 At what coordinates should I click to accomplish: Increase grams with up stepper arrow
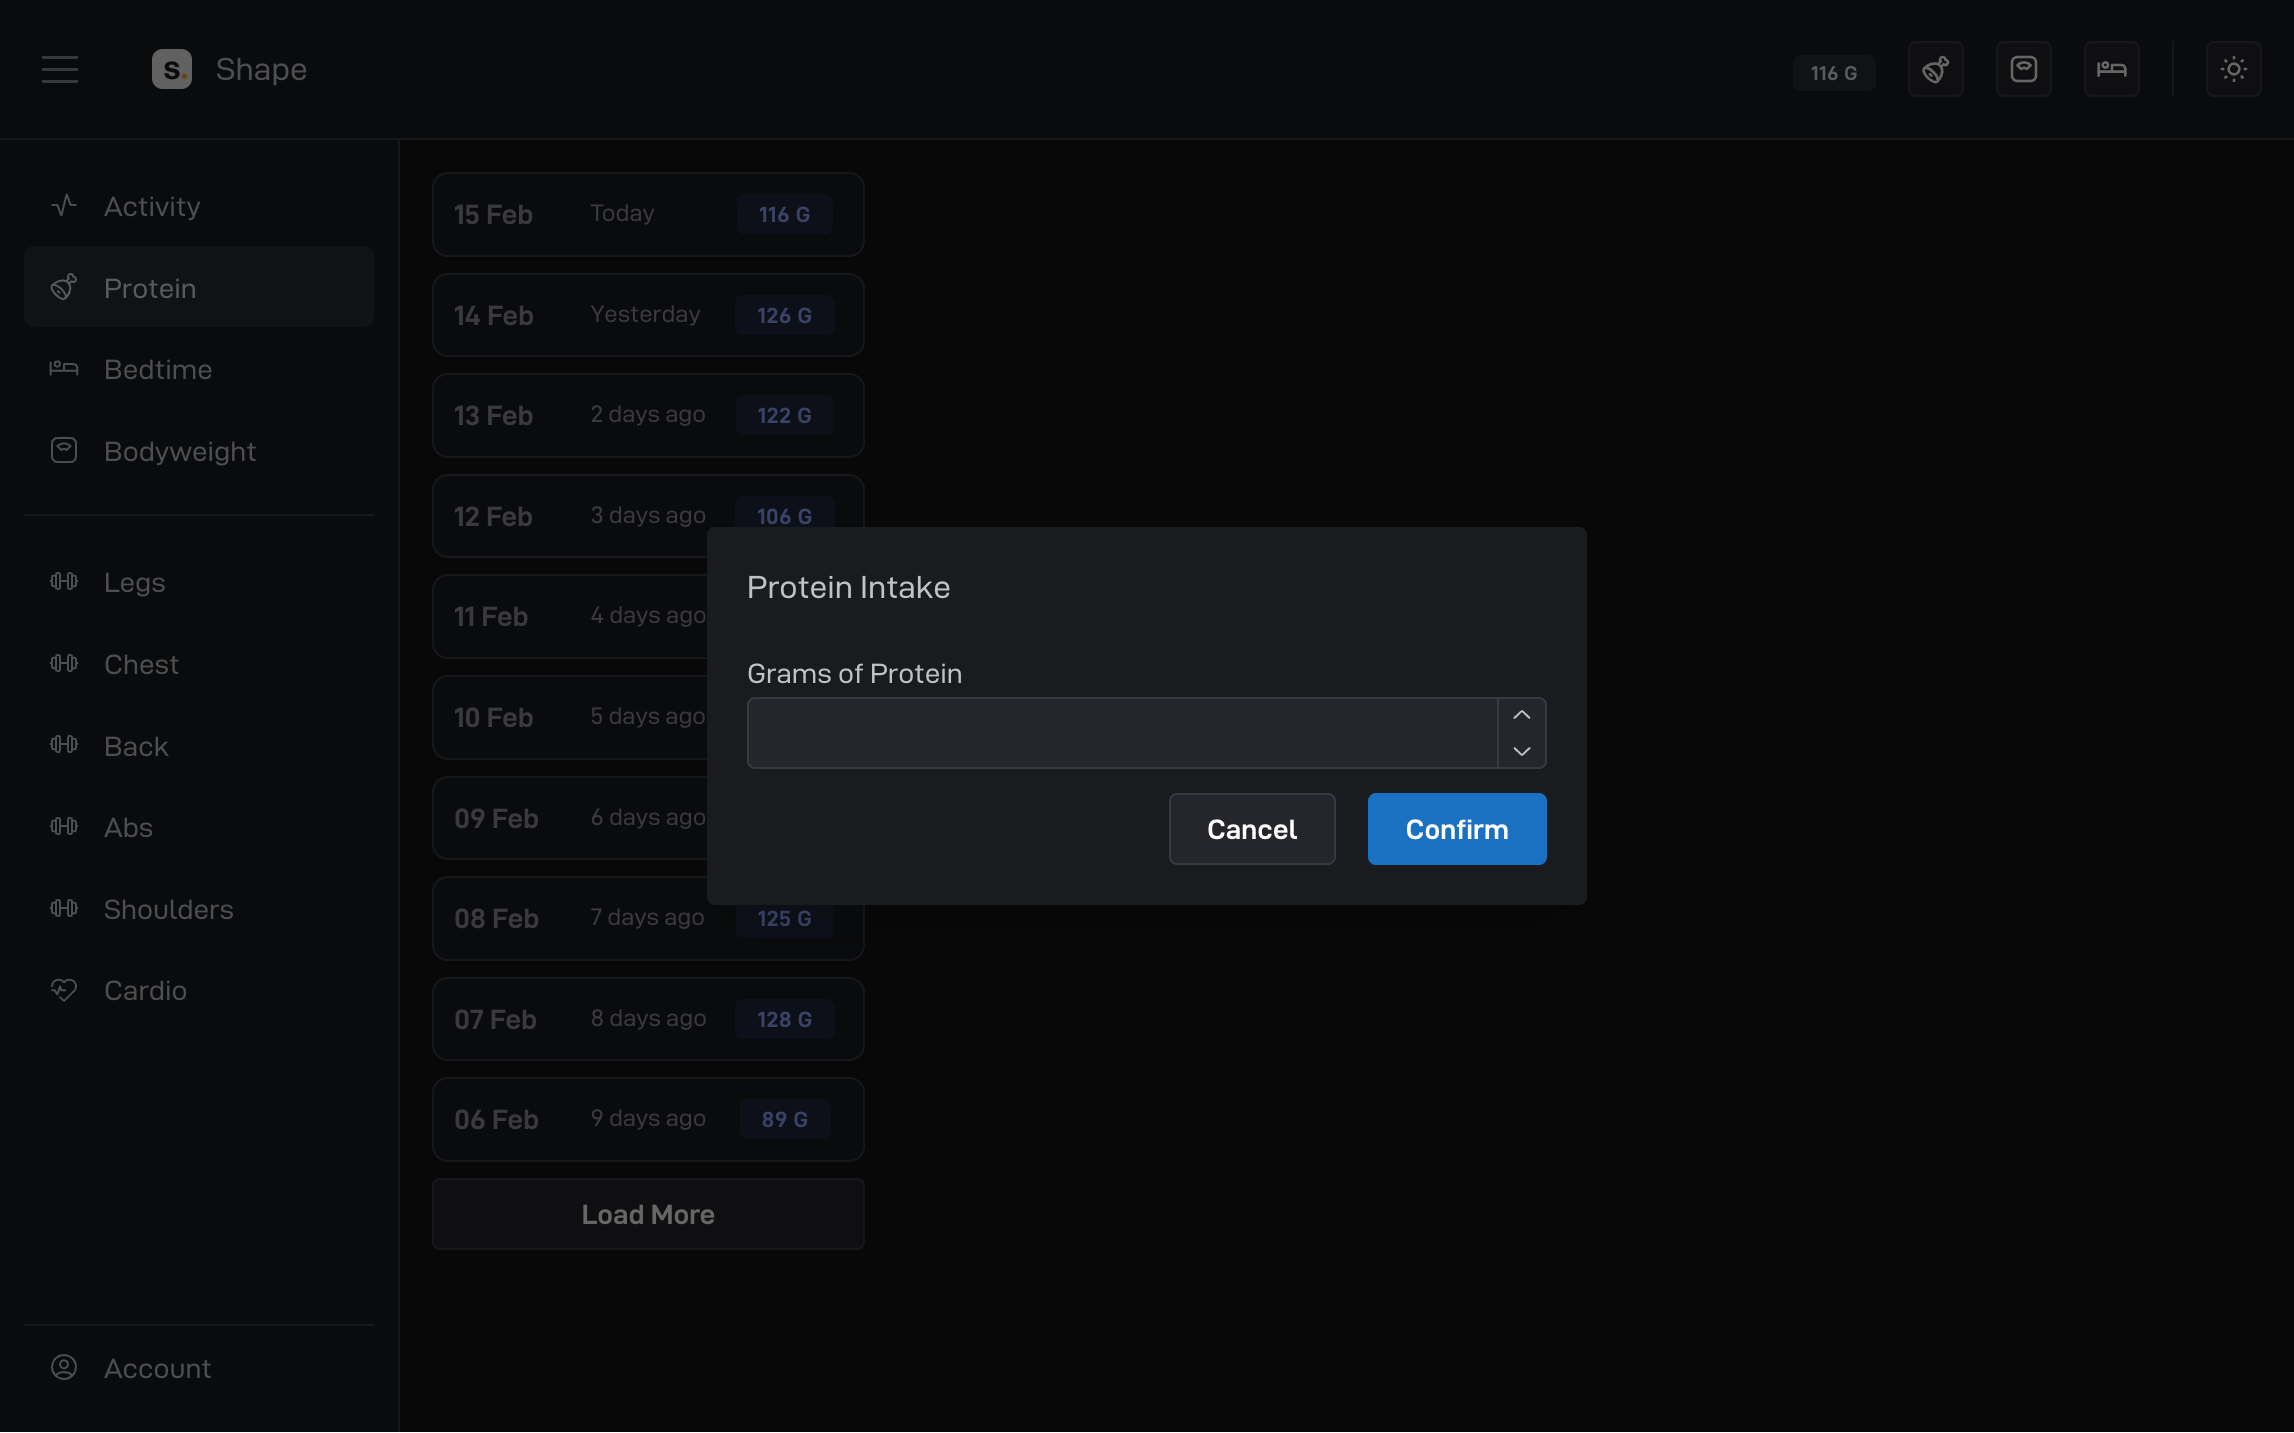1521,715
